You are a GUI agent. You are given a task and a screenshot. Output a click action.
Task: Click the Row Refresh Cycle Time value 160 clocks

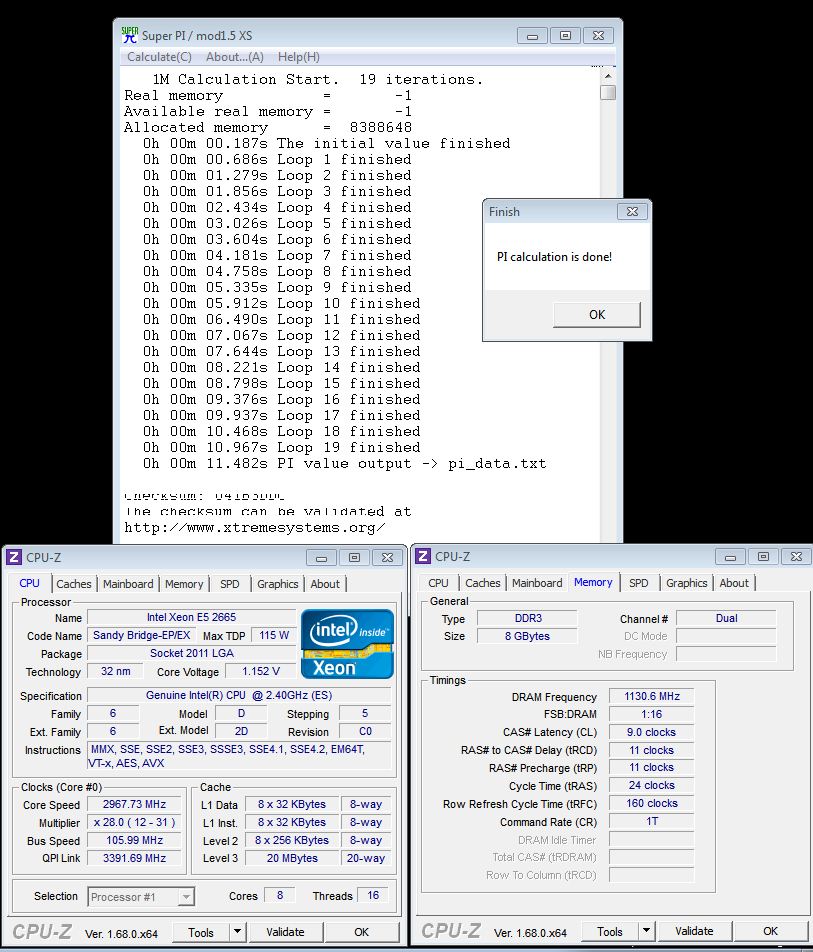tap(651, 803)
